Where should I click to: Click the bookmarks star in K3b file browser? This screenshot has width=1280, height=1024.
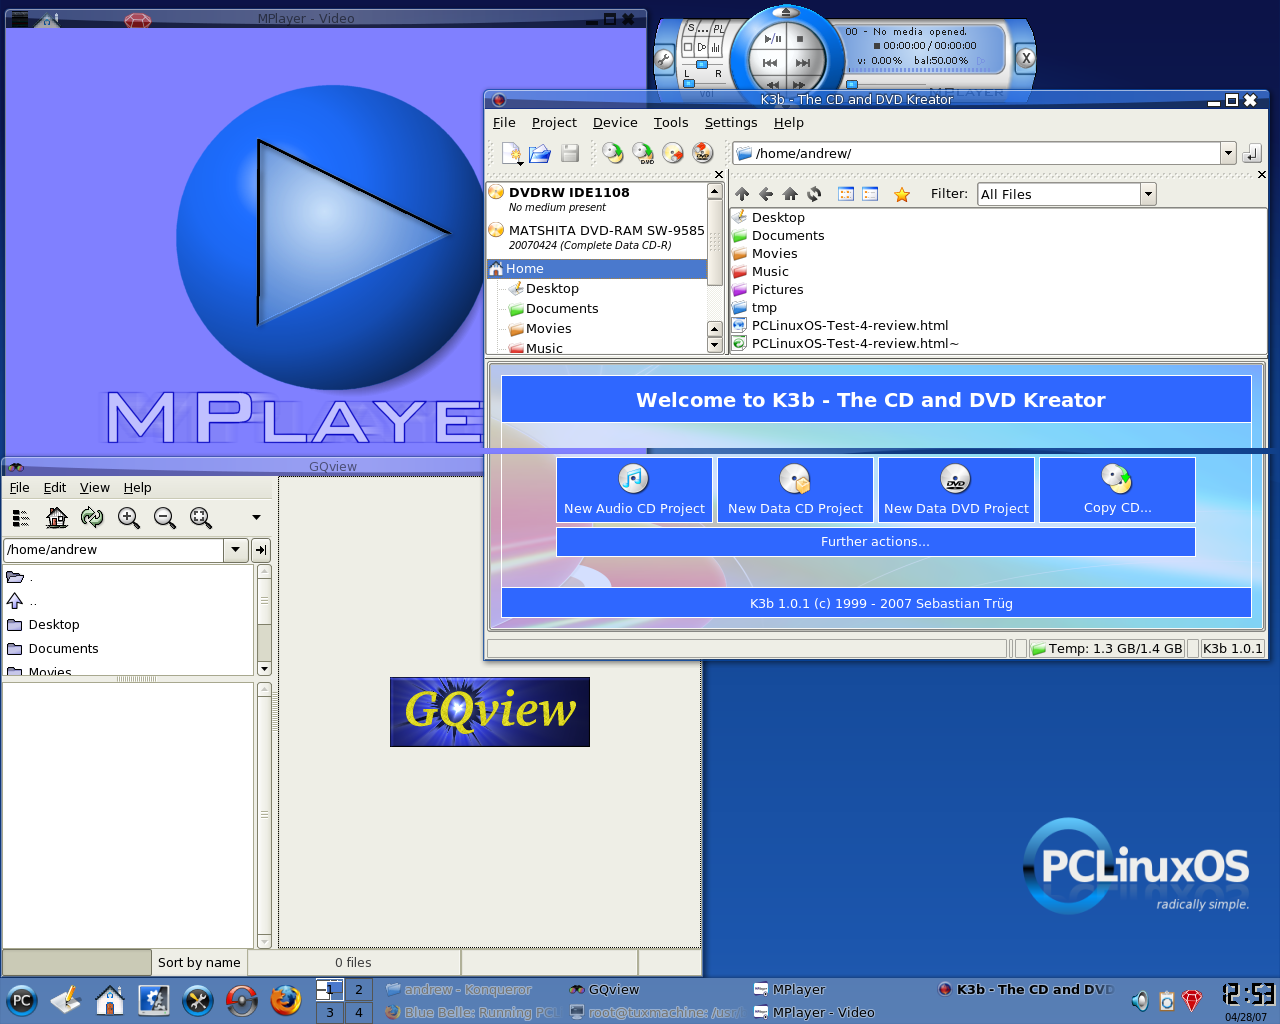[x=902, y=194]
